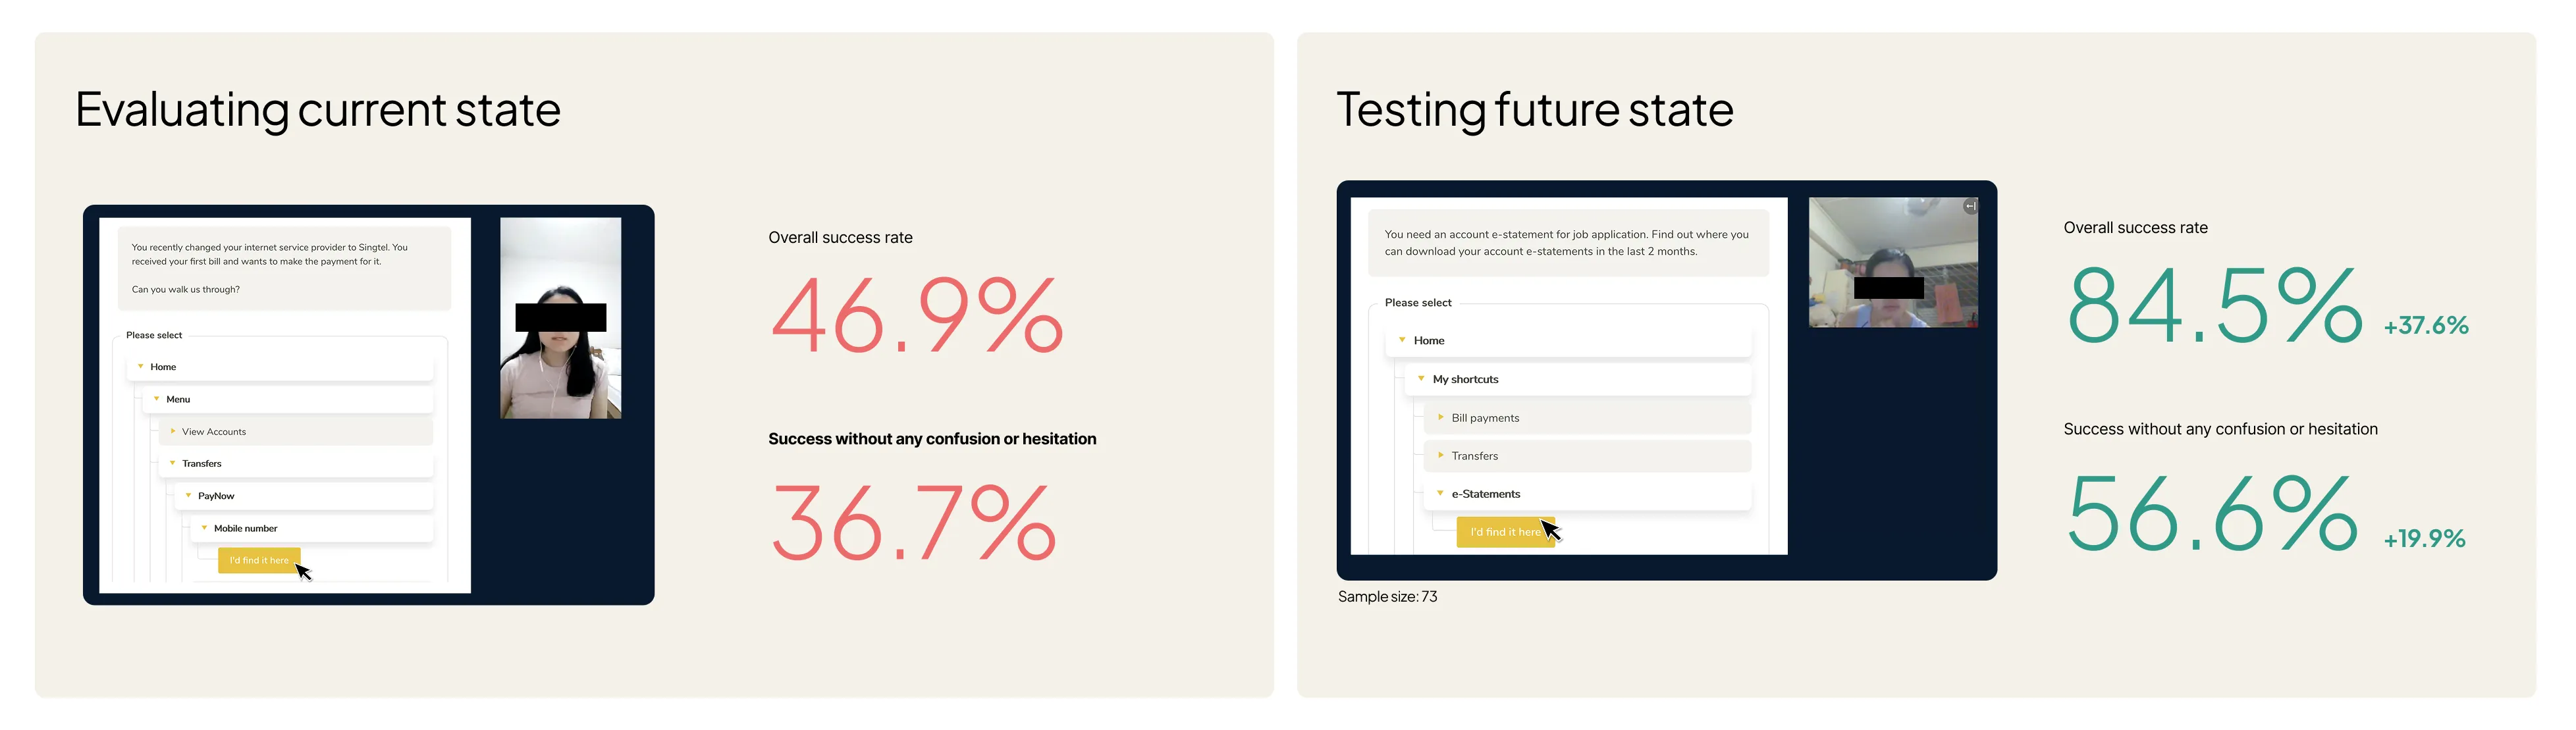Collapse the Menu tree arrow
Viewport: 2576px width, 730px height.
[156, 398]
